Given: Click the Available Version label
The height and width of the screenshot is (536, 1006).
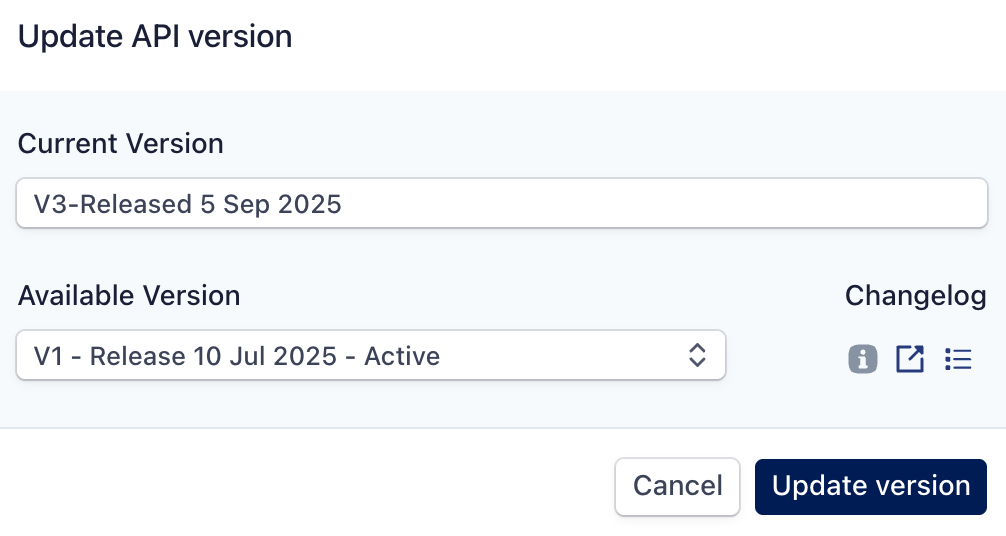Looking at the screenshot, I should tap(129, 296).
